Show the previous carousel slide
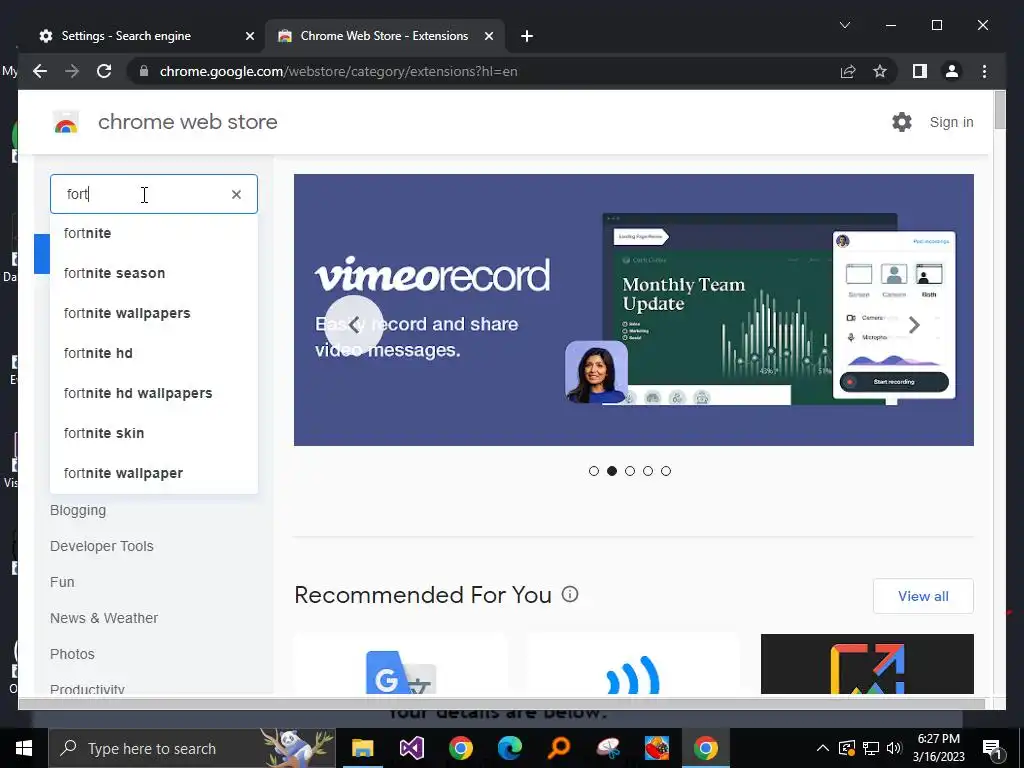The height and width of the screenshot is (768, 1024). [x=354, y=325]
